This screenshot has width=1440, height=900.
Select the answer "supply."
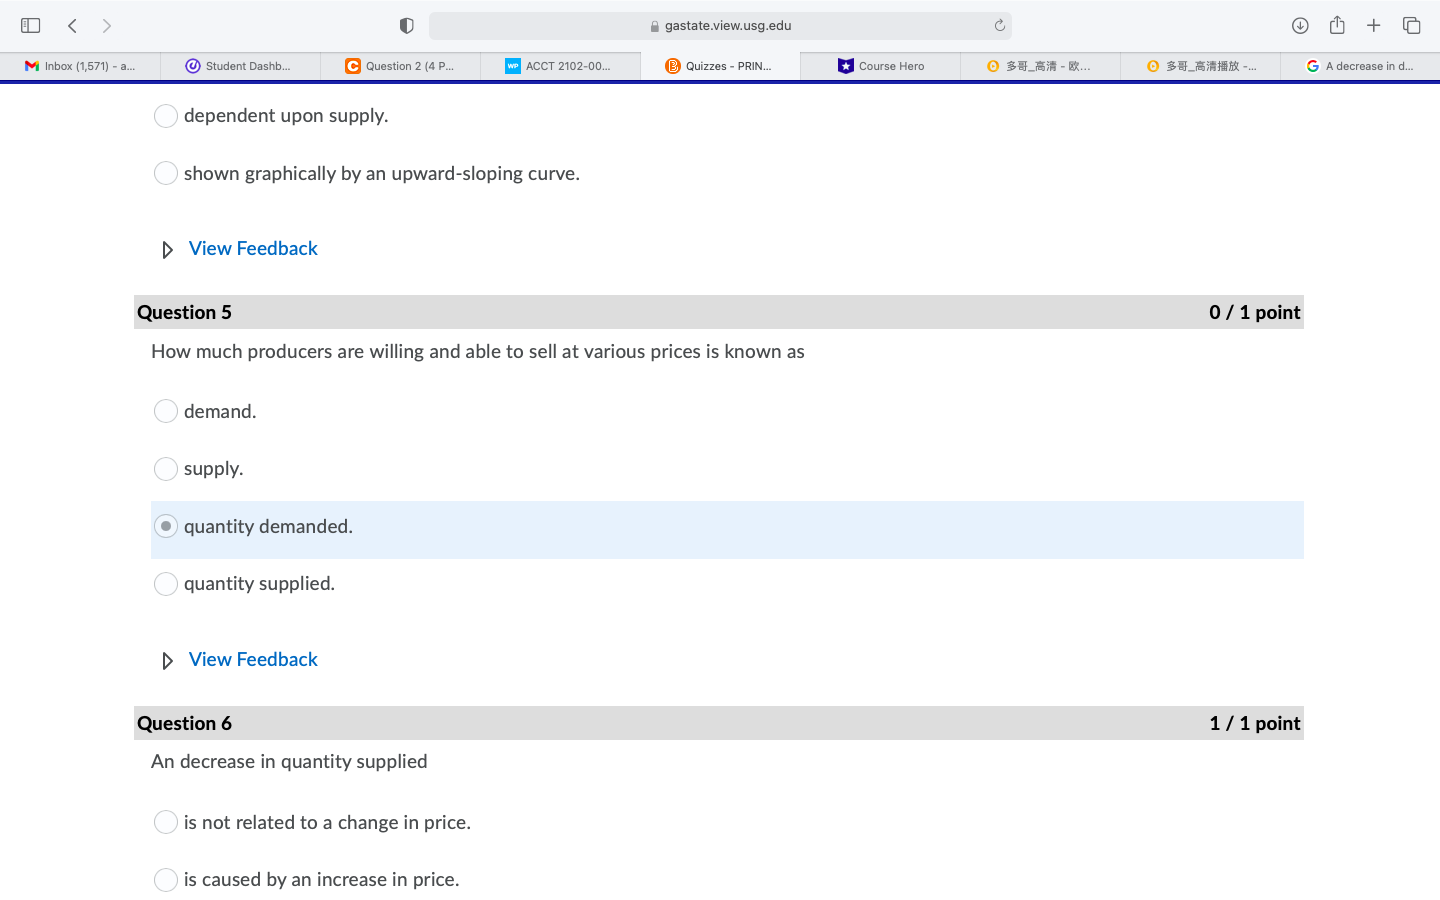[x=166, y=468]
